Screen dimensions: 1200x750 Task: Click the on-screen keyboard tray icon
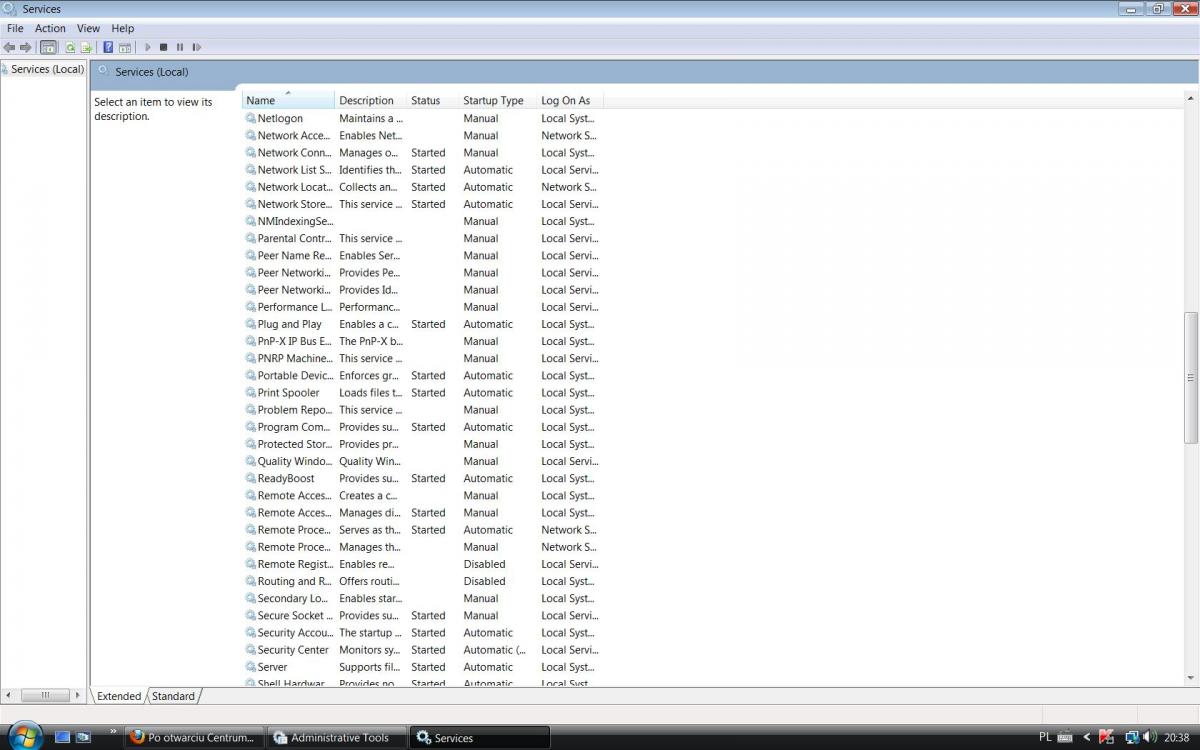tap(1065, 737)
